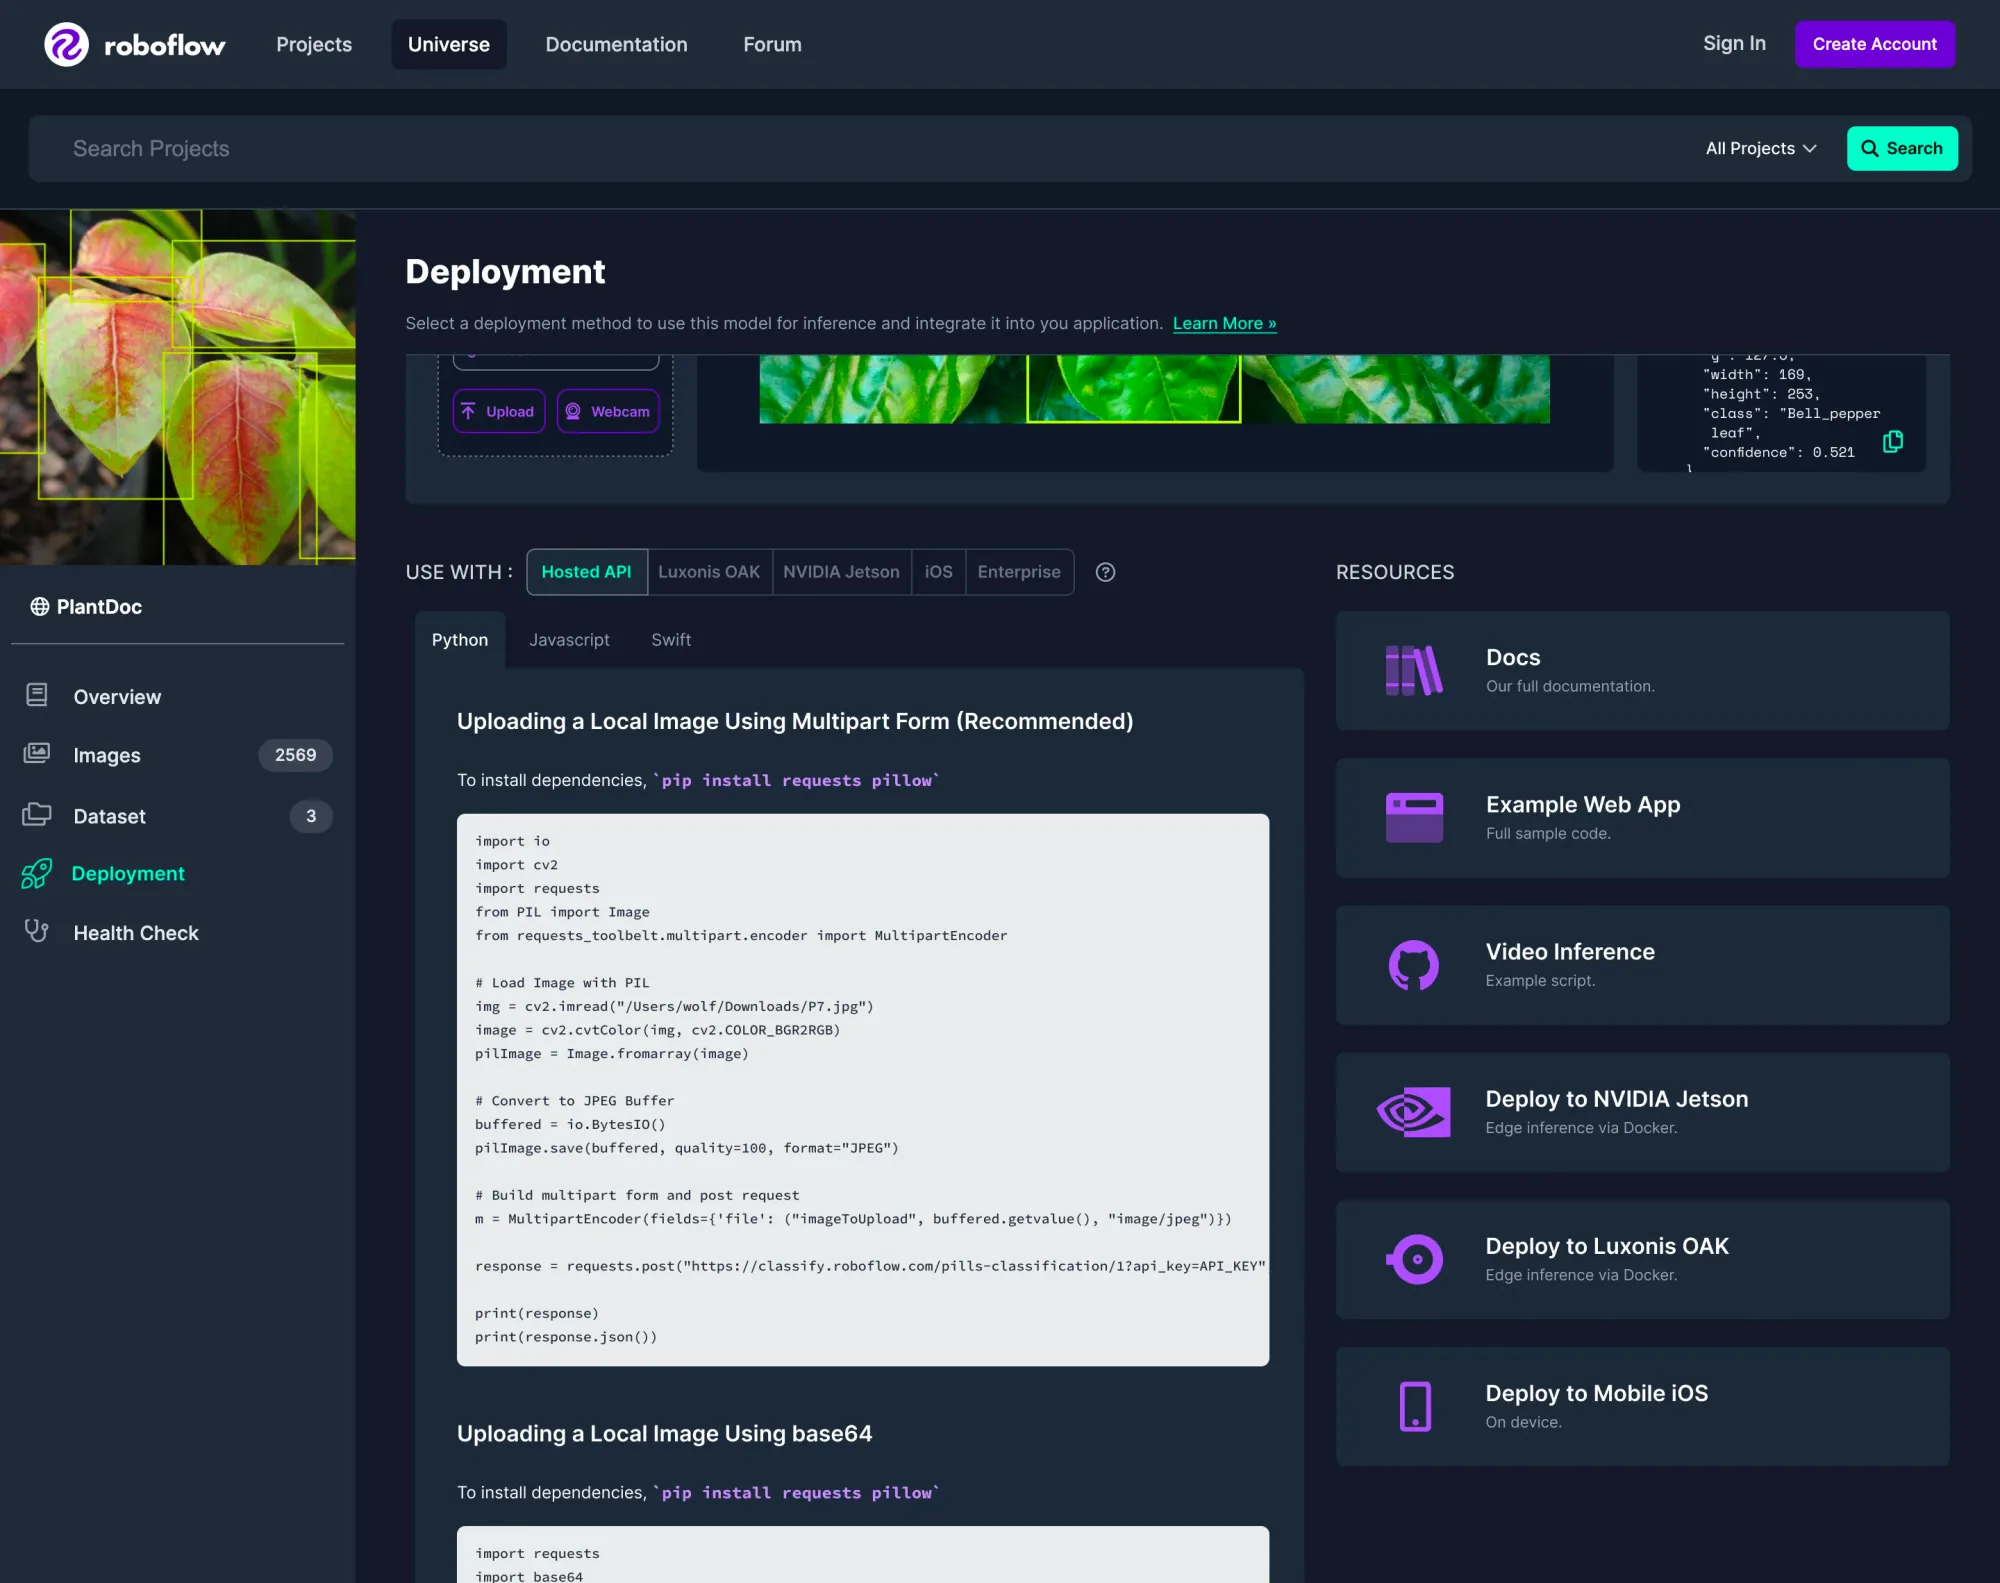Click the Mobile iOS phone icon
The image size is (2000, 1583).
coord(1413,1406)
